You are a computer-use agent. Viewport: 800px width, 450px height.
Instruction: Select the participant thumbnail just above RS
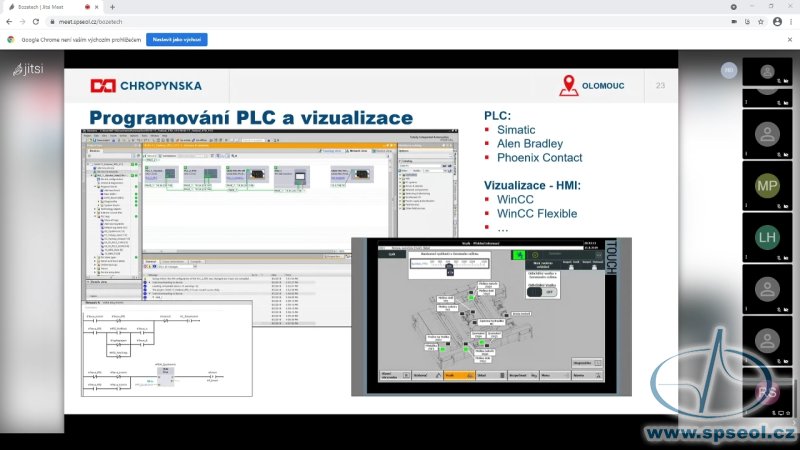pyautogui.click(x=767, y=340)
